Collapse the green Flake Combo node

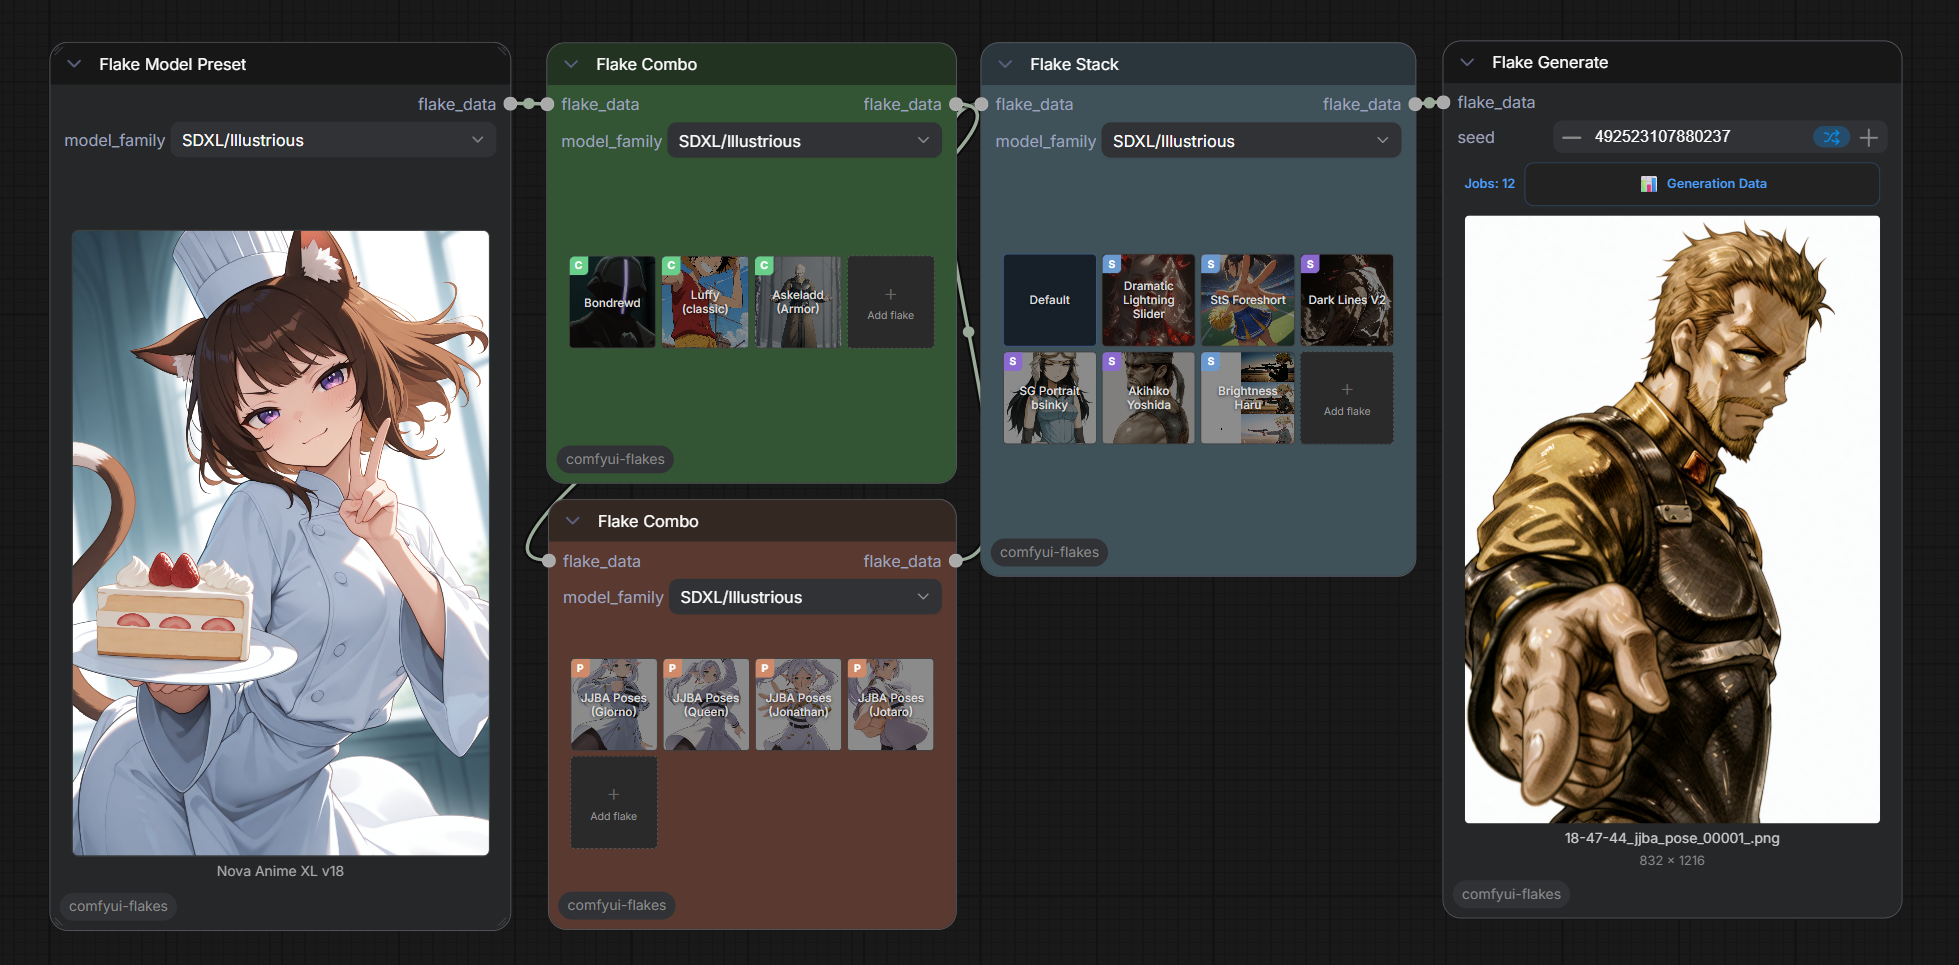pos(571,64)
